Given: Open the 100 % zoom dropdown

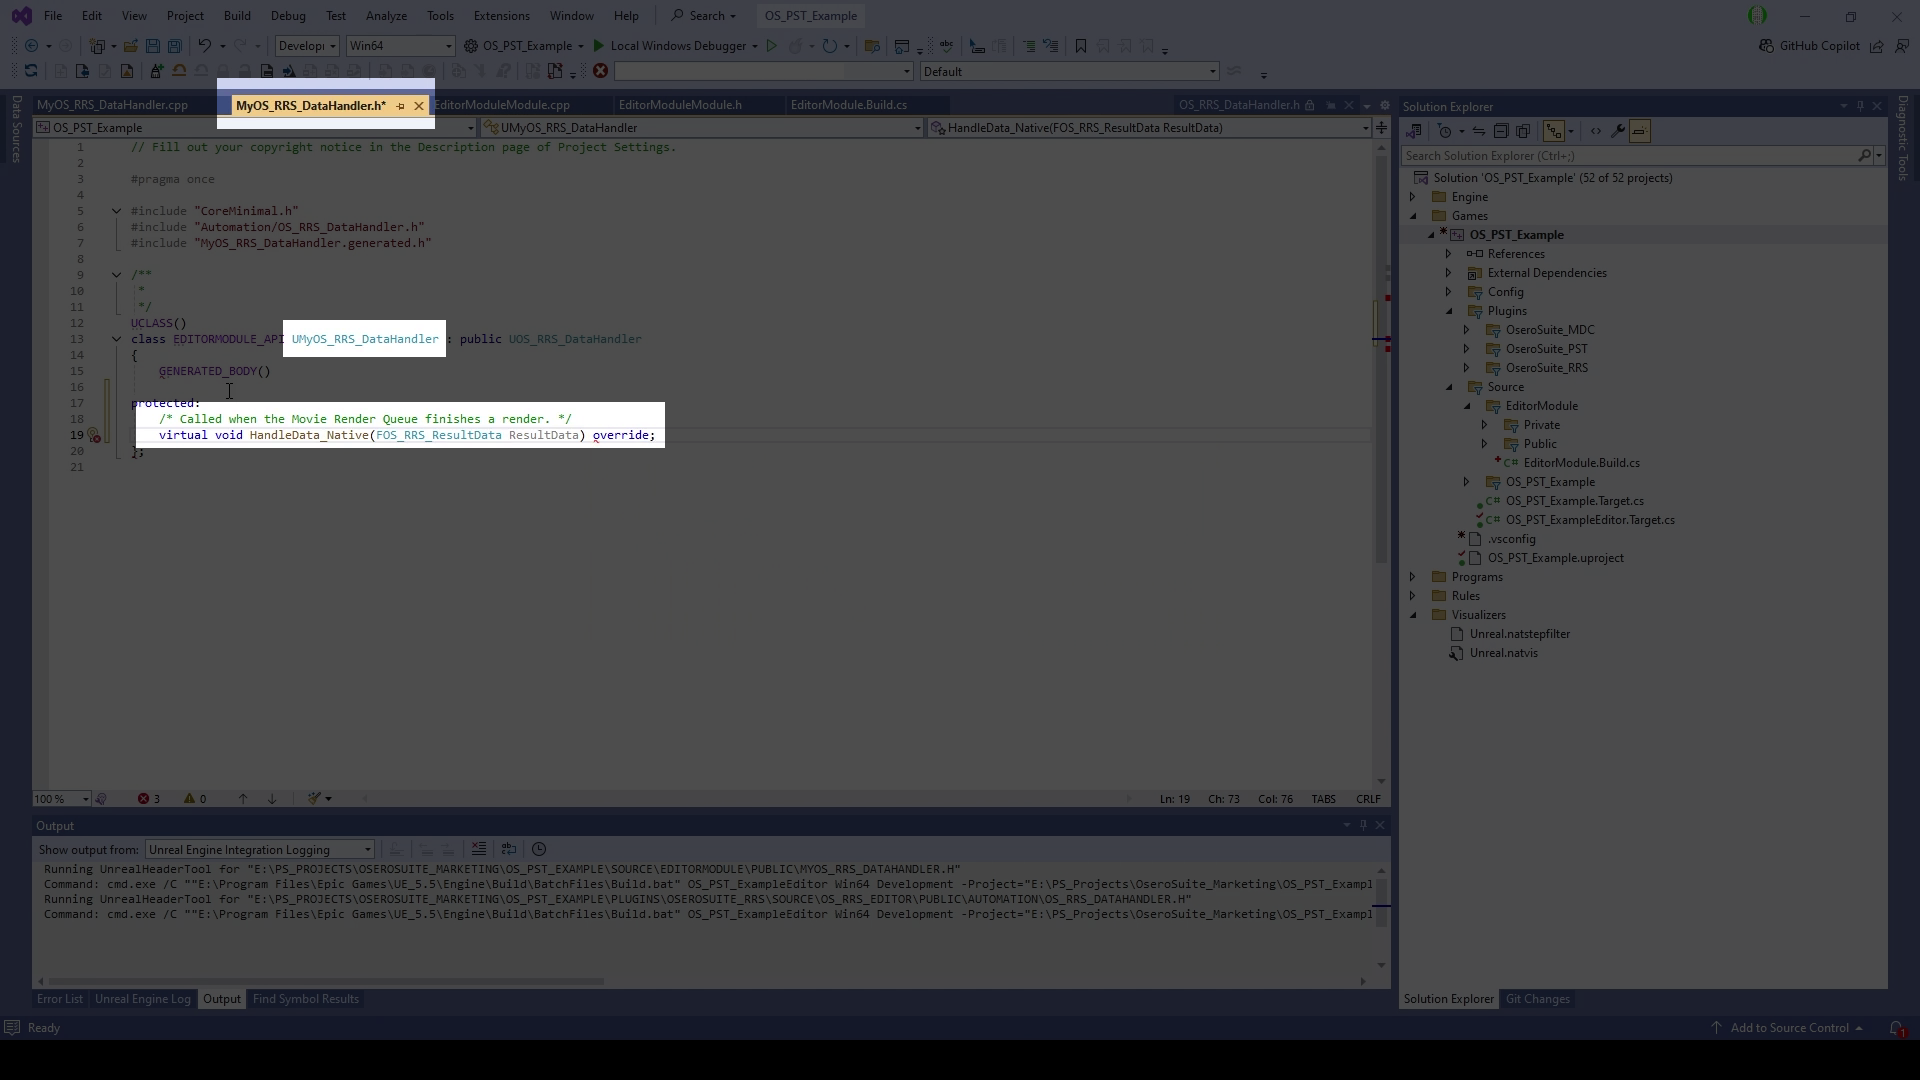Looking at the screenshot, I should coord(61,799).
